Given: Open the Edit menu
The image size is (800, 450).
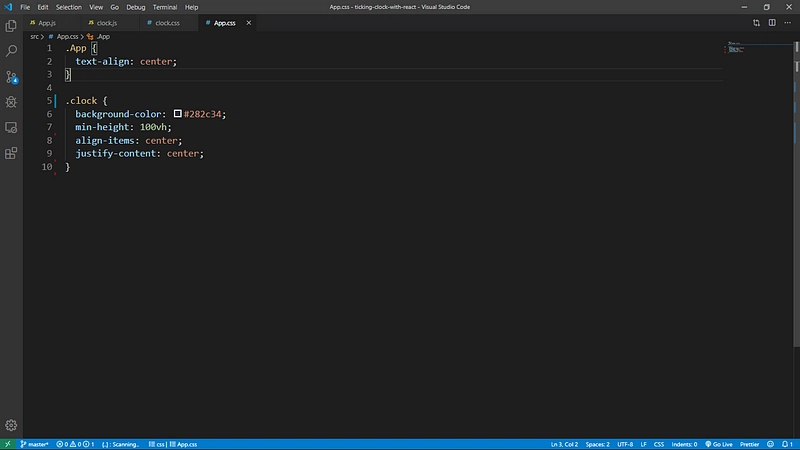Looking at the screenshot, I should click(43, 7).
